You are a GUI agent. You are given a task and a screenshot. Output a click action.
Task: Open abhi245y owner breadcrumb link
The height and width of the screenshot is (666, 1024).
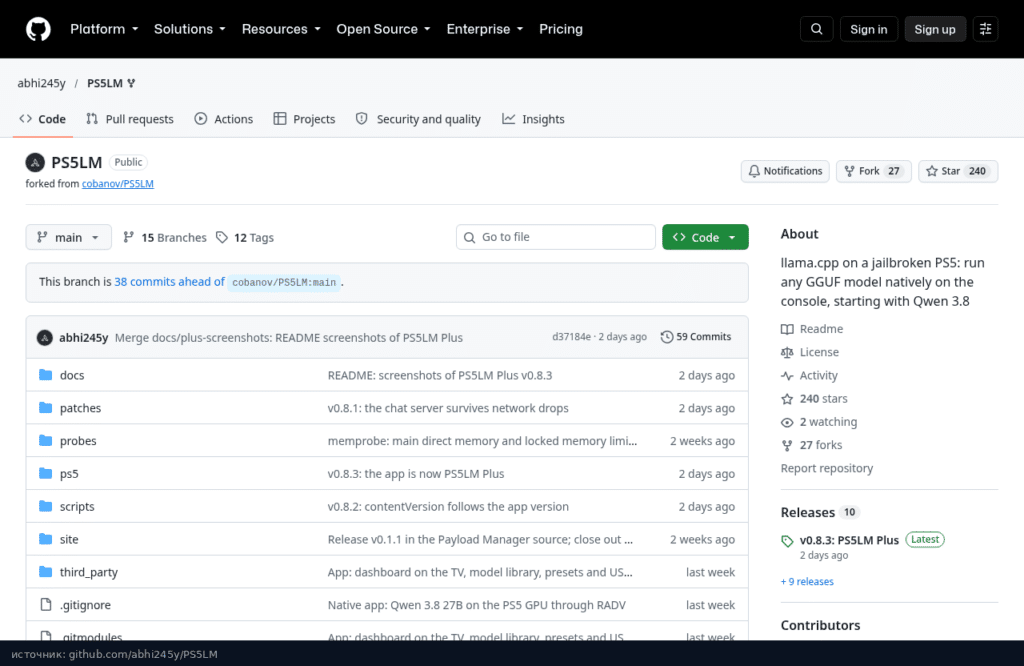tap(41, 83)
